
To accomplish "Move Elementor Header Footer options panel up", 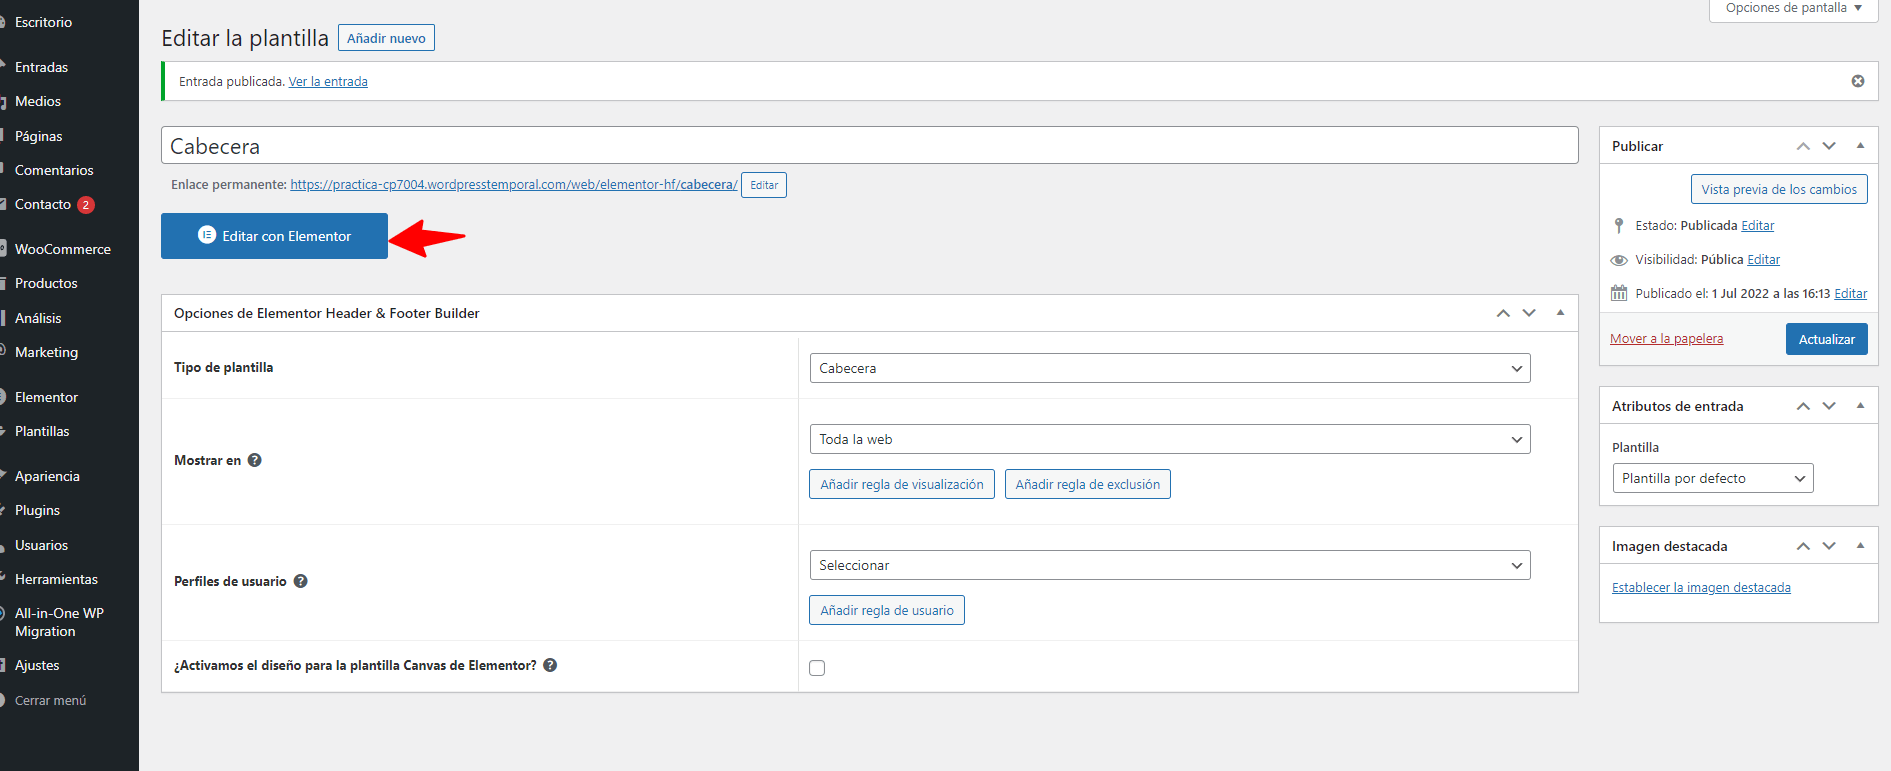I will click(x=1503, y=313).
